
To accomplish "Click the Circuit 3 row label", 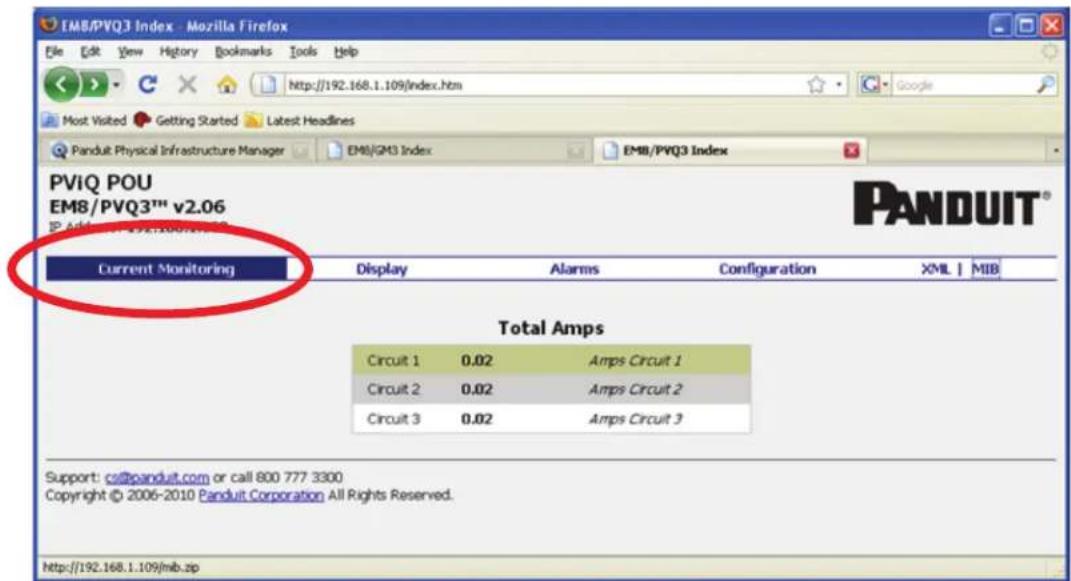I will (393, 419).
